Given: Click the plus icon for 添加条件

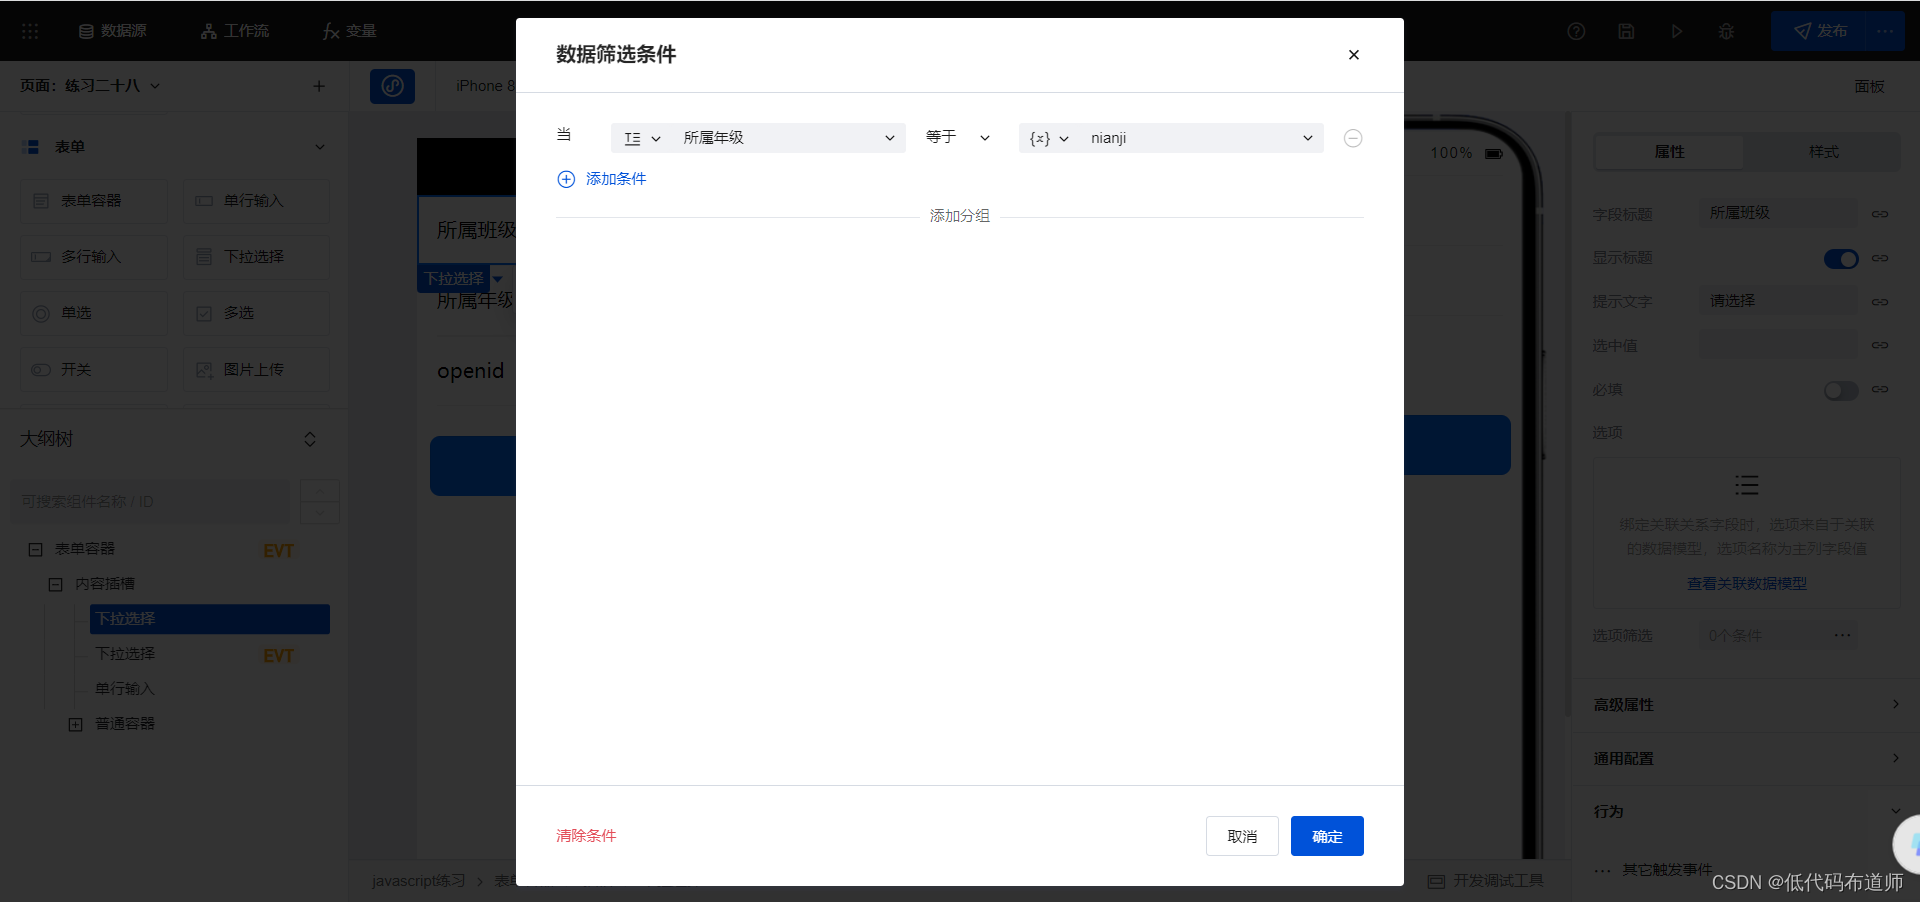Looking at the screenshot, I should pos(566,179).
